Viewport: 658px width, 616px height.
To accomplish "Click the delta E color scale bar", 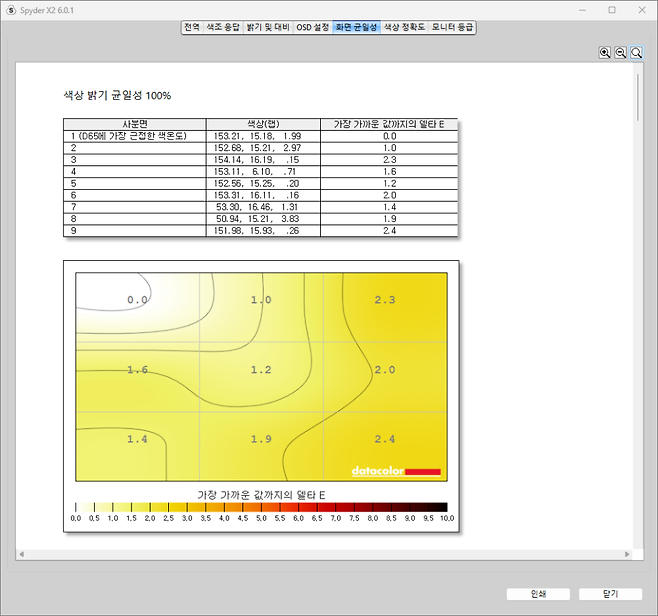I will (261, 507).
